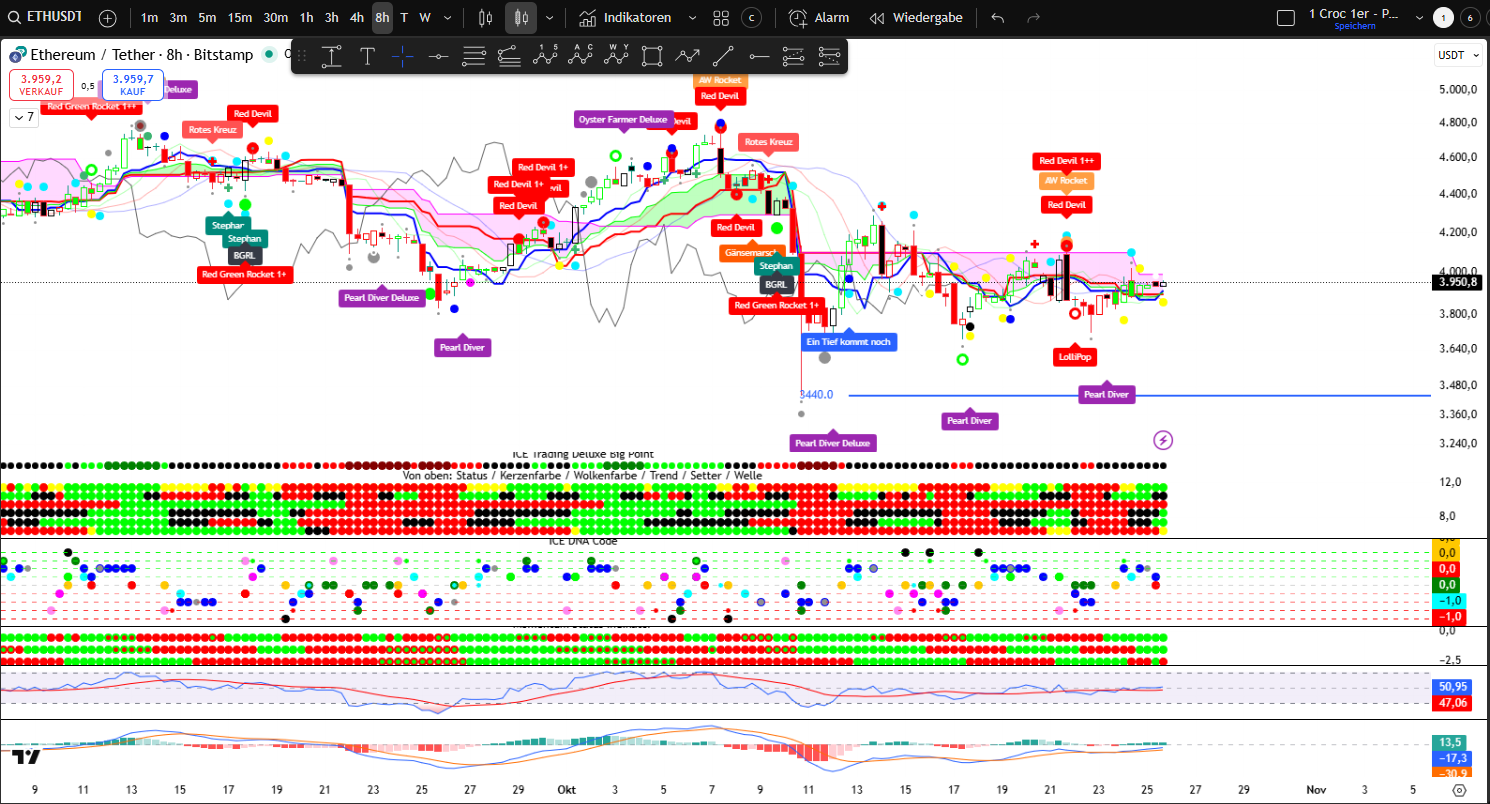Collapse the indicator legend with 7 chevron
Viewport: 1490px width, 804px height.
click(x=22, y=117)
